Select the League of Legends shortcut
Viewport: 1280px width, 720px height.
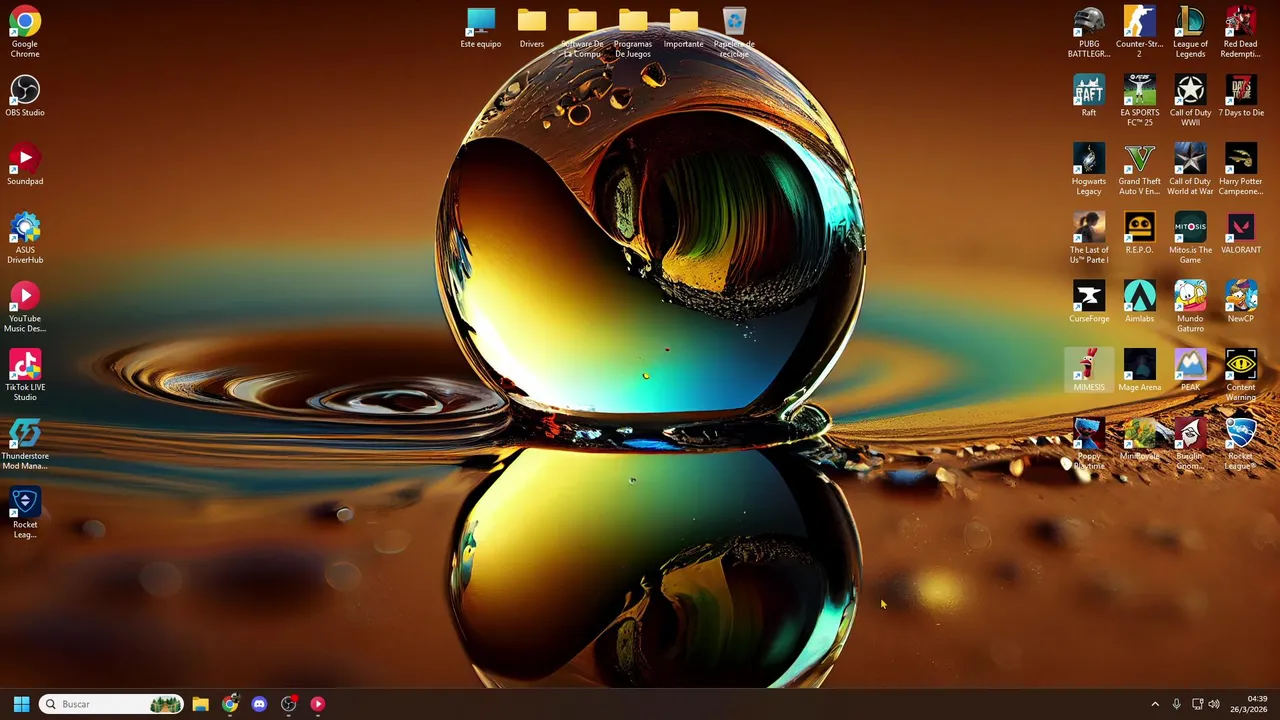(x=1190, y=32)
